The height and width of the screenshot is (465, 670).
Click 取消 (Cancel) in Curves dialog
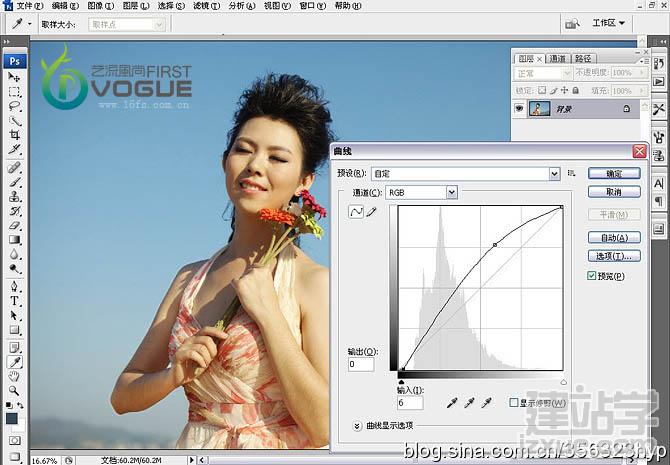[x=614, y=192]
